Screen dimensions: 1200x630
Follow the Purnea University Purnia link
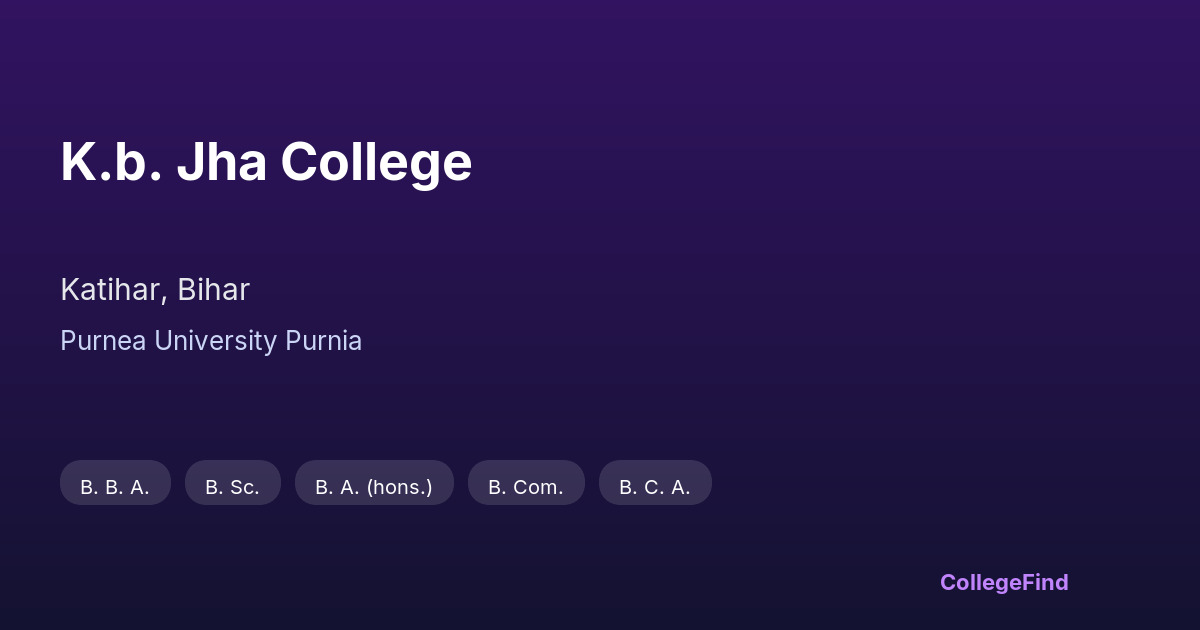tap(211, 341)
